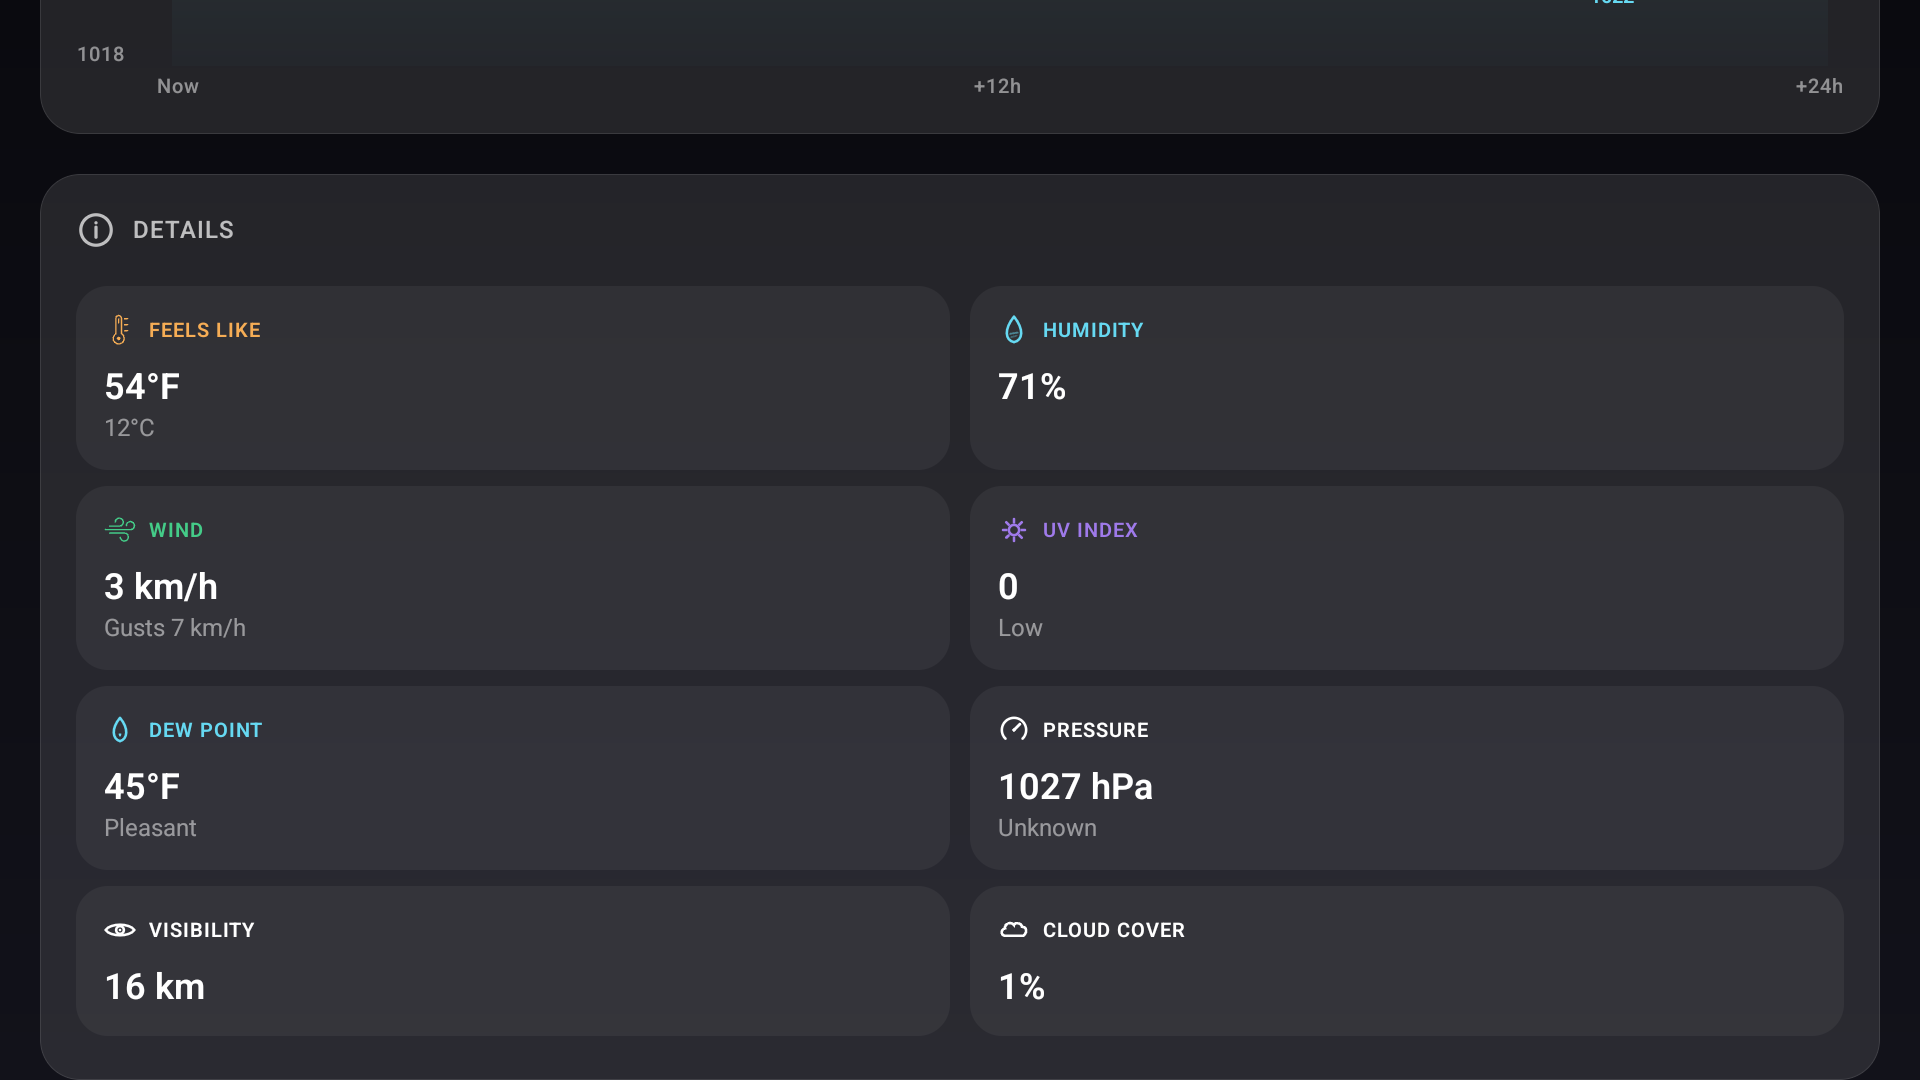Click the Humidity droplet icon
This screenshot has height=1080, width=1920.
(x=1013, y=330)
